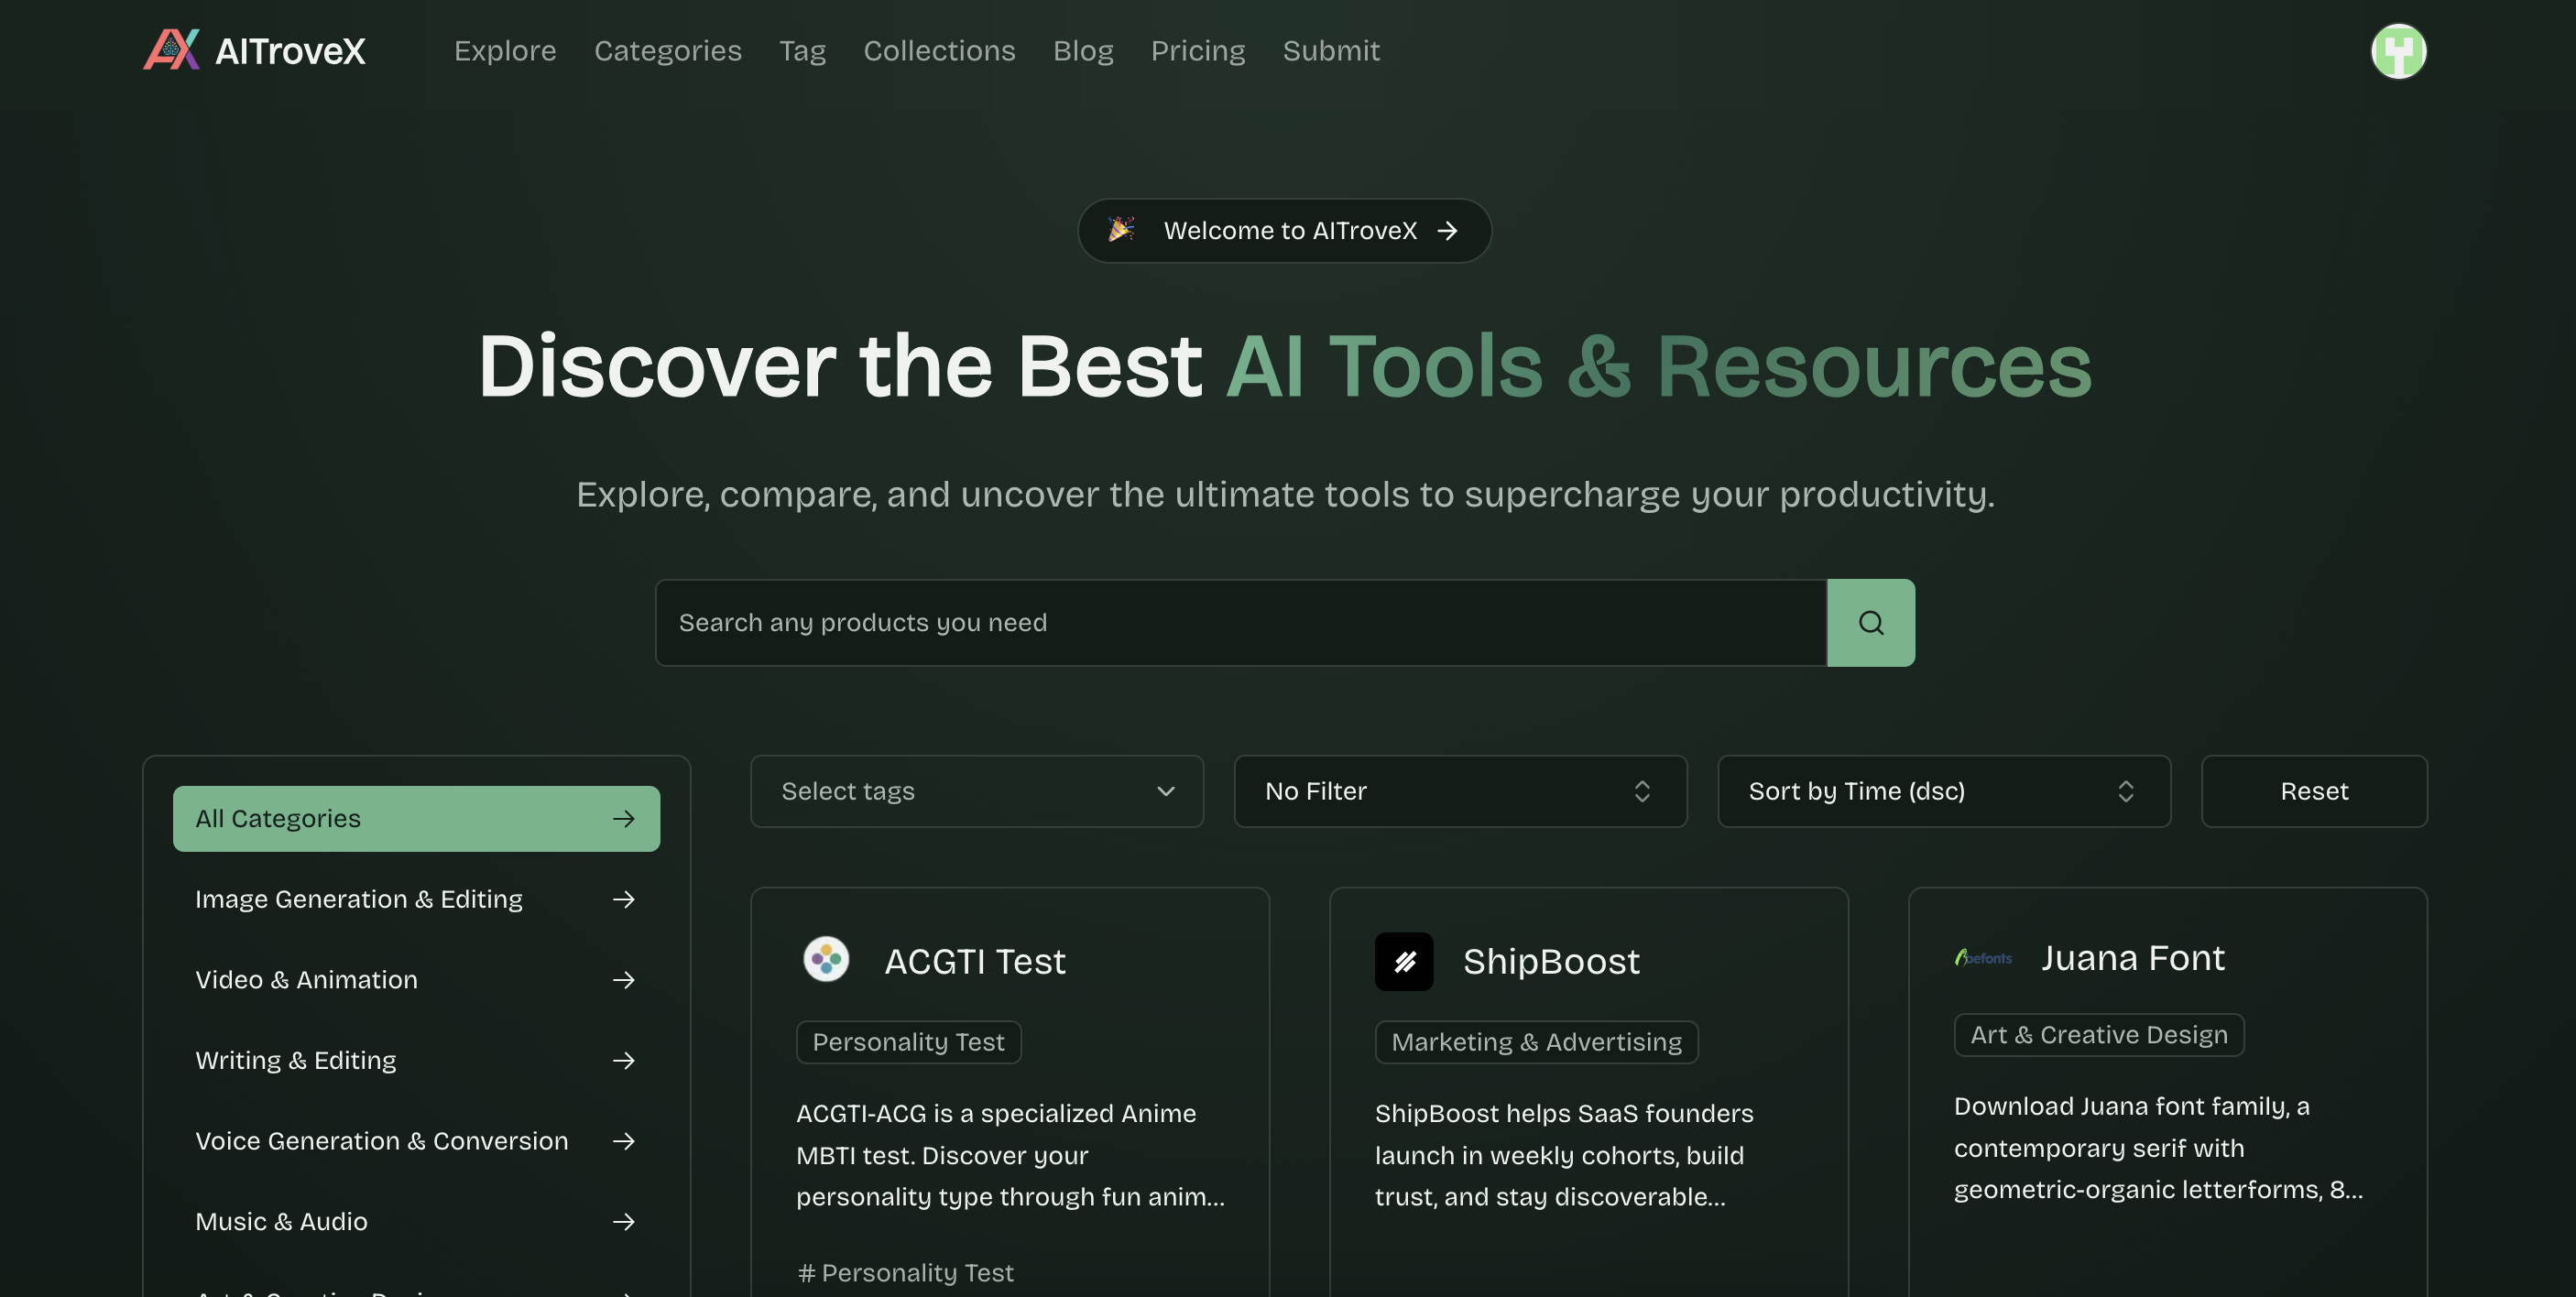This screenshot has width=2576, height=1297.
Task: Open the user avatar menu
Action: [2398, 51]
